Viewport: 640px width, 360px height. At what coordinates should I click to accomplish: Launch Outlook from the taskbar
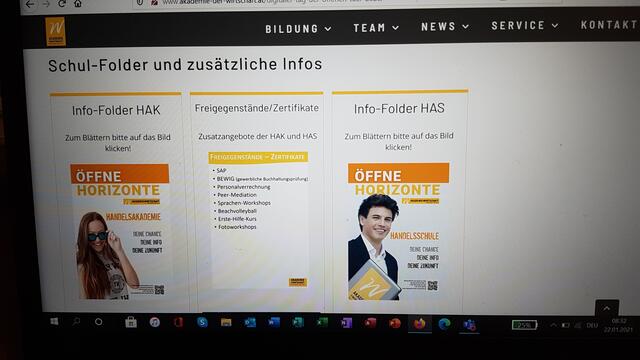coord(250,323)
